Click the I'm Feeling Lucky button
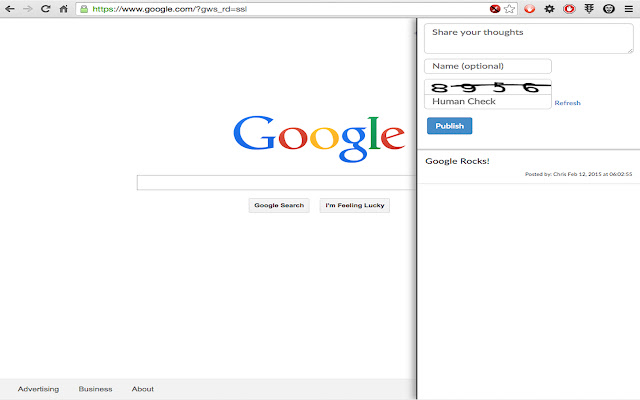This screenshot has width=640, height=400. coord(355,205)
